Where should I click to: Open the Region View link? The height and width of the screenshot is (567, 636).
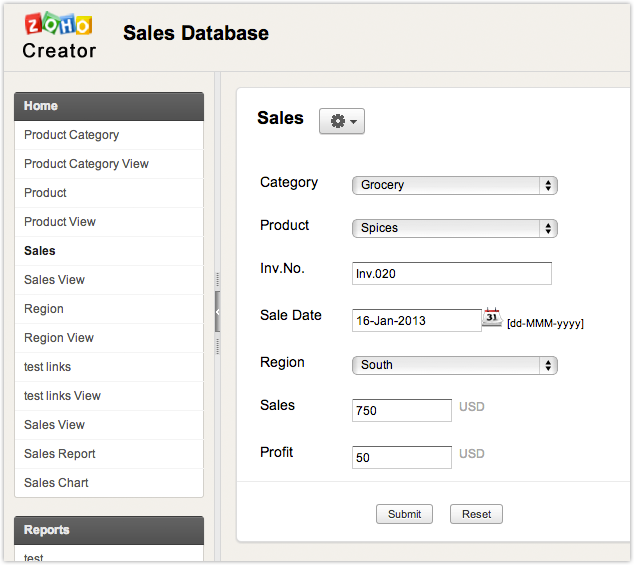[58, 338]
